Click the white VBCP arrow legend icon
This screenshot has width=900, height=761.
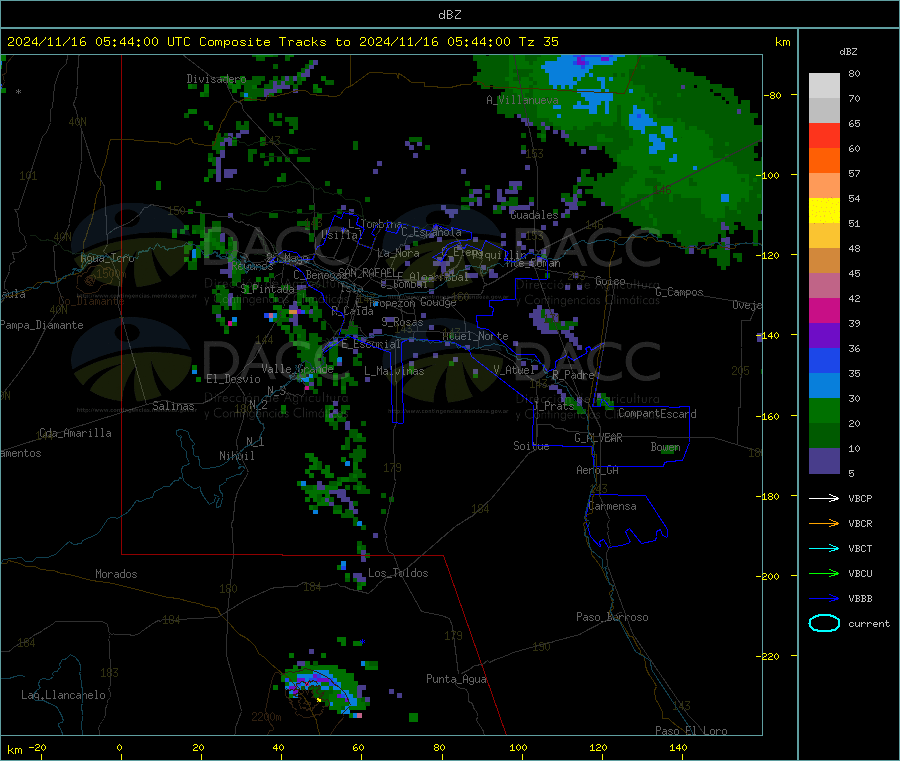pyautogui.click(x=824, y=498)
